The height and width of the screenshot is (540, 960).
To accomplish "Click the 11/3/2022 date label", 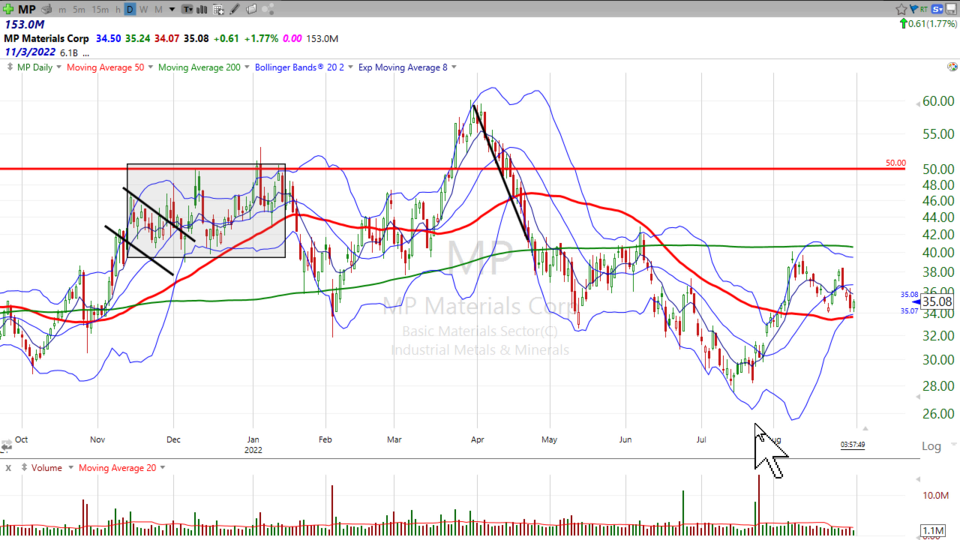I will coord(30,52).
